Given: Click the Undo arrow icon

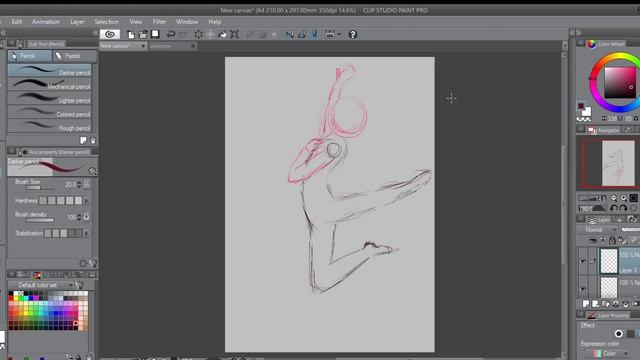Looking at the screenshot, I should tap(171, 35).
